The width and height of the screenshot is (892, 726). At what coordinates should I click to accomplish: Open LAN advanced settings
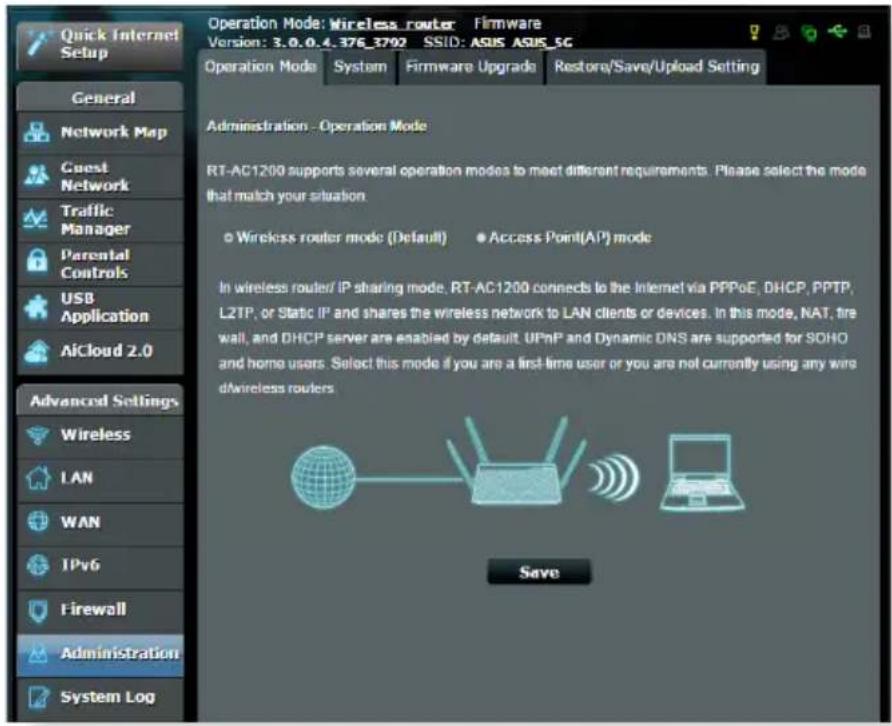pyautogui.click(x=100, y=479)
